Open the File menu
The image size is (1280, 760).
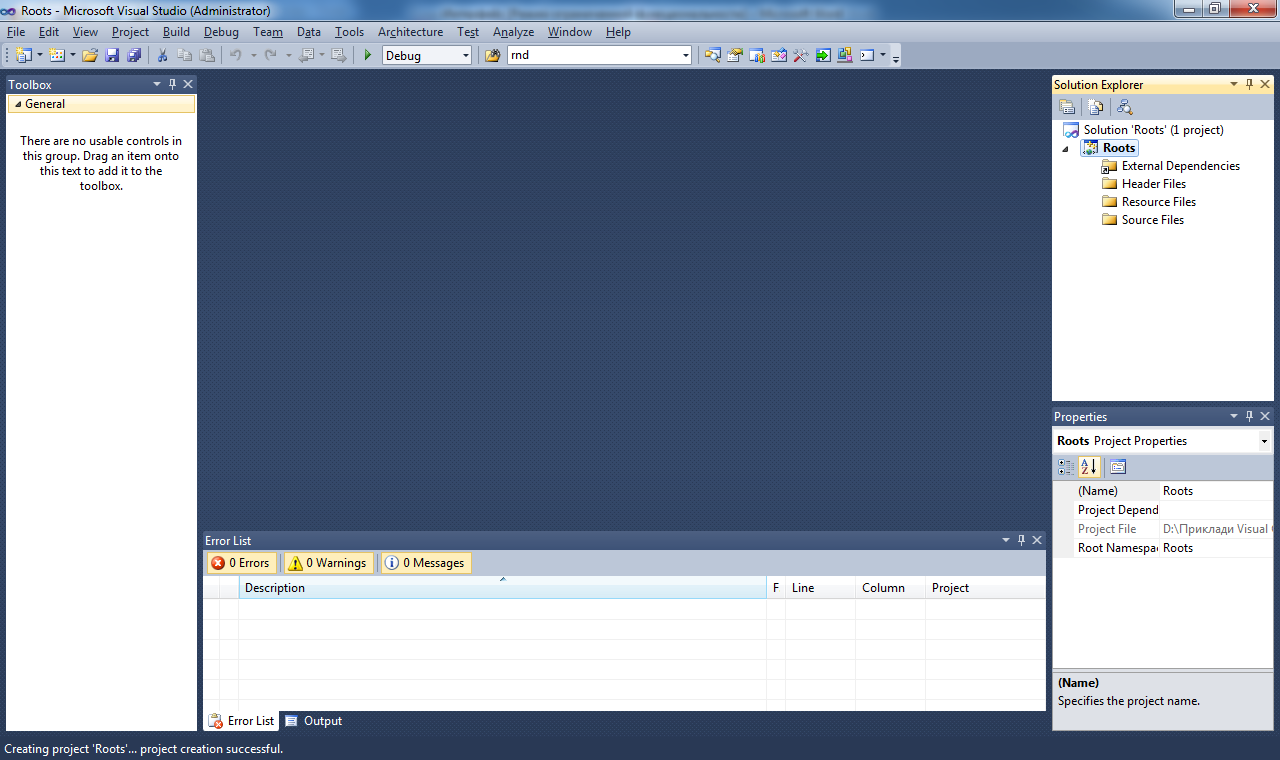(16, 32)
